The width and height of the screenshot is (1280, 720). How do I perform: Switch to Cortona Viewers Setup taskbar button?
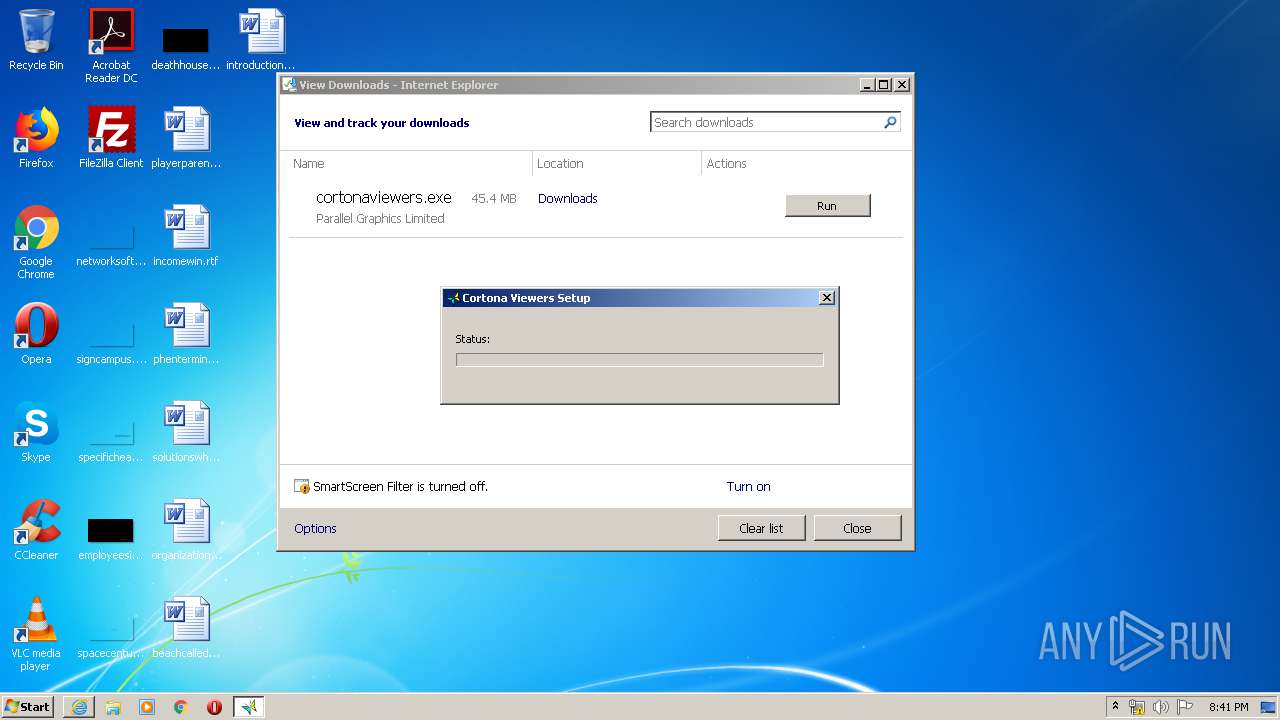coord(249,707)
